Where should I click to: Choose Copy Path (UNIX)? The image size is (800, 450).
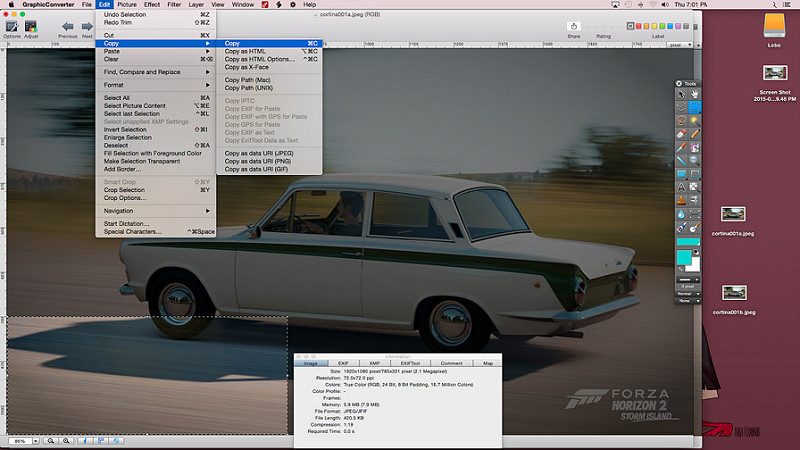tap(269, 88)
